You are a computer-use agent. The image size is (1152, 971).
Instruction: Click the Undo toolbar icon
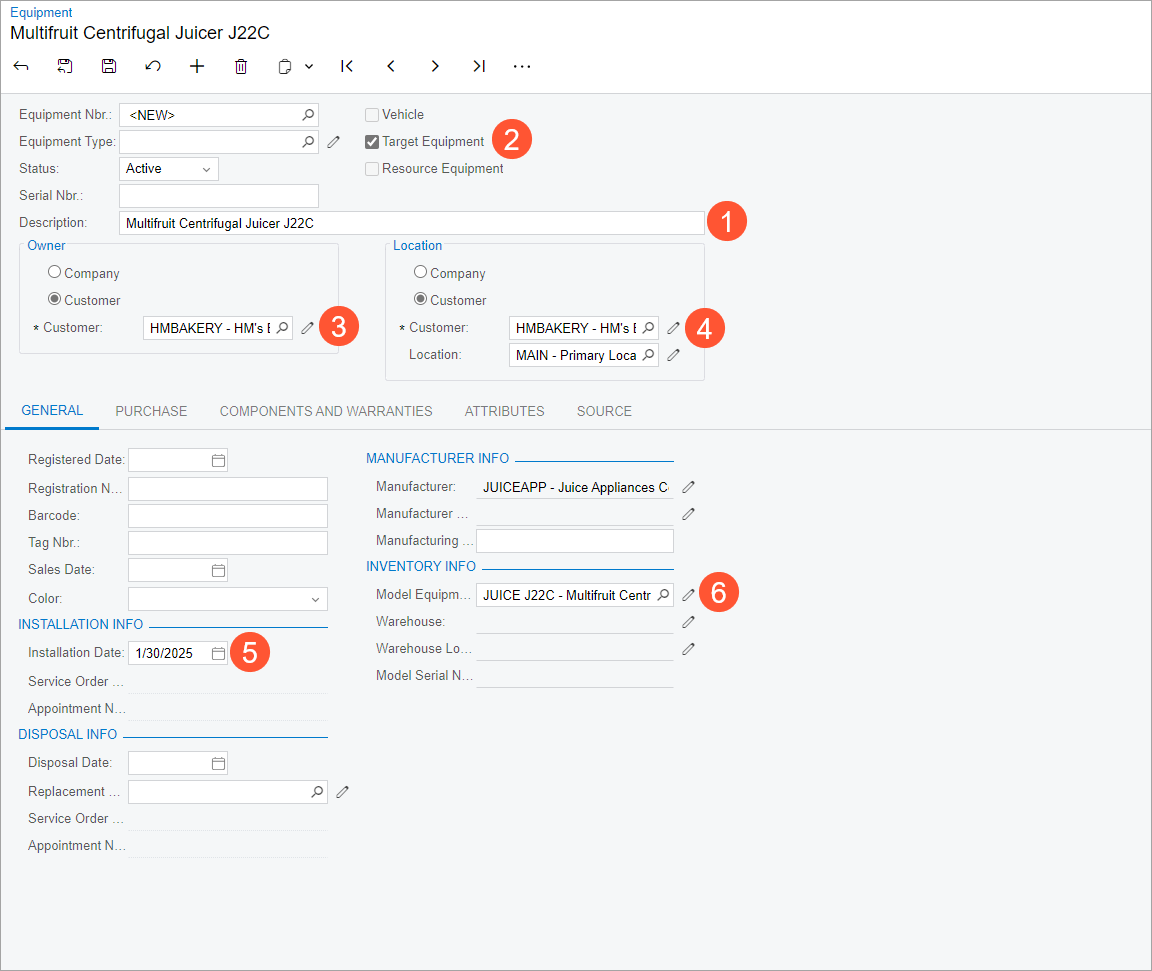pos(153,66)
